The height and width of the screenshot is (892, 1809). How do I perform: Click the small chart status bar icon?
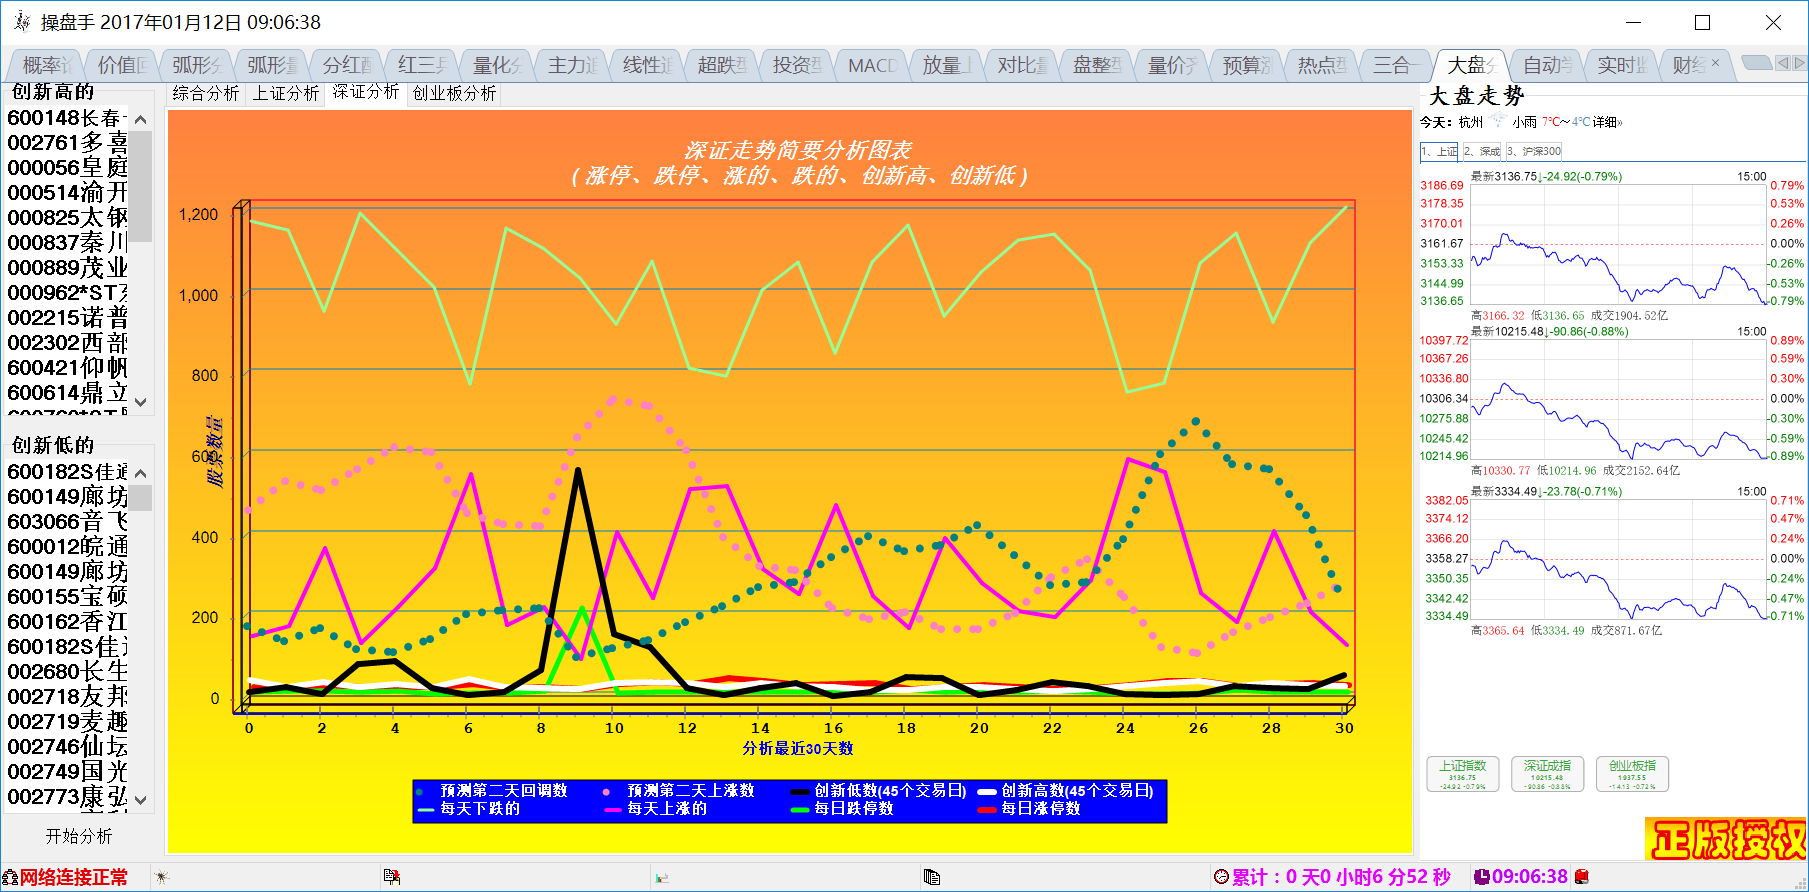pyautogui.click(x=661, y=877)
